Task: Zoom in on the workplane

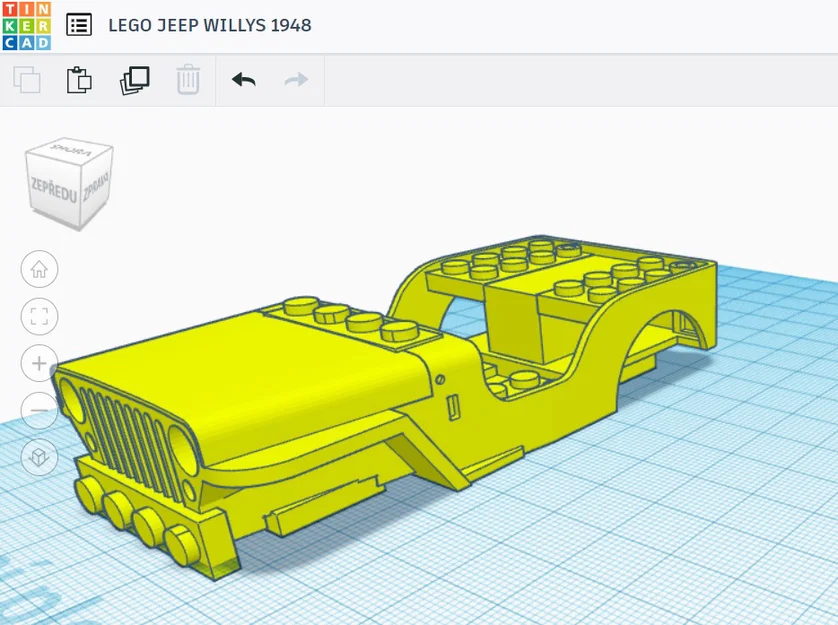Action: click(x=37, y=363)
